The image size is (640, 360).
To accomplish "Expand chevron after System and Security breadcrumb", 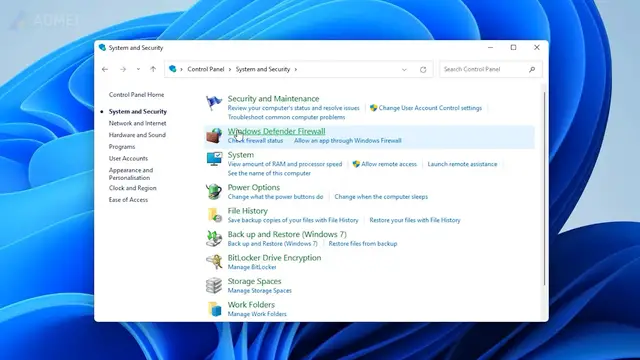I will [x=296, y=69].
